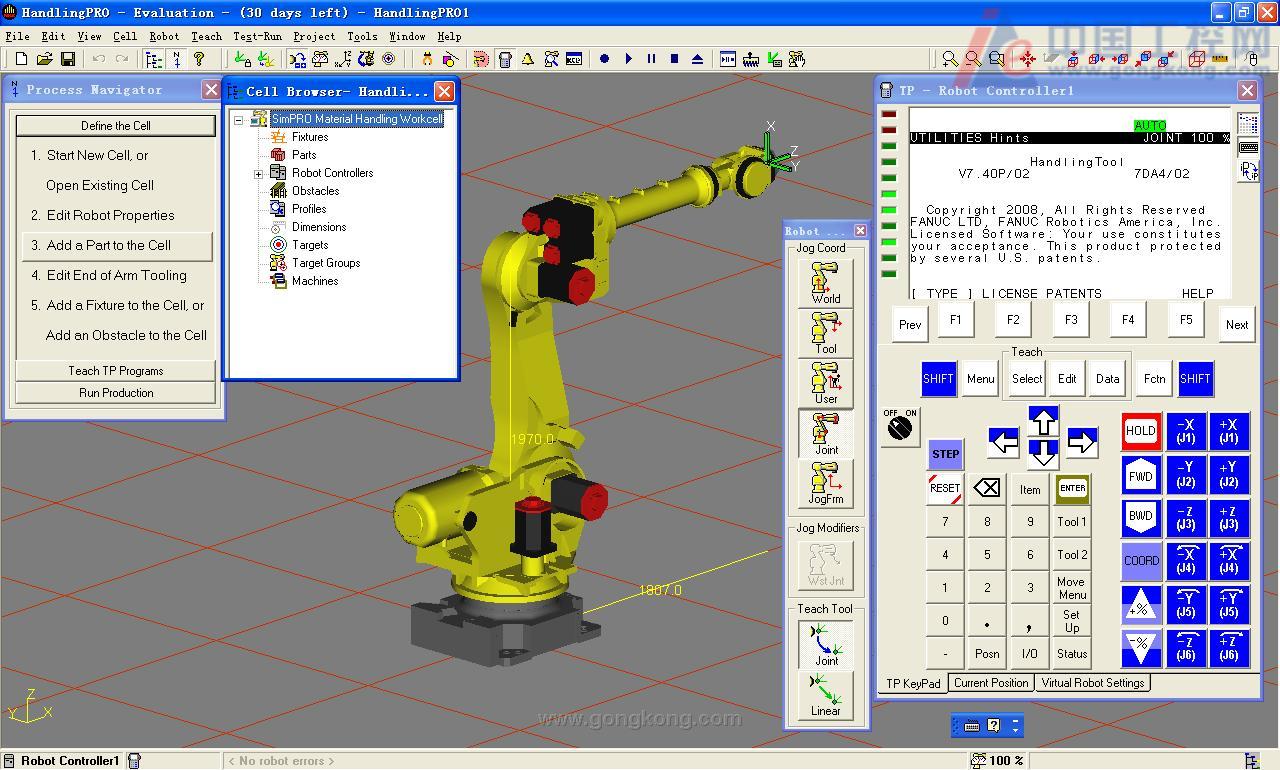The image size is (1280, 770).
Task: Toggle the left blue SHIFT key
Action: click(x=938, y=379)
